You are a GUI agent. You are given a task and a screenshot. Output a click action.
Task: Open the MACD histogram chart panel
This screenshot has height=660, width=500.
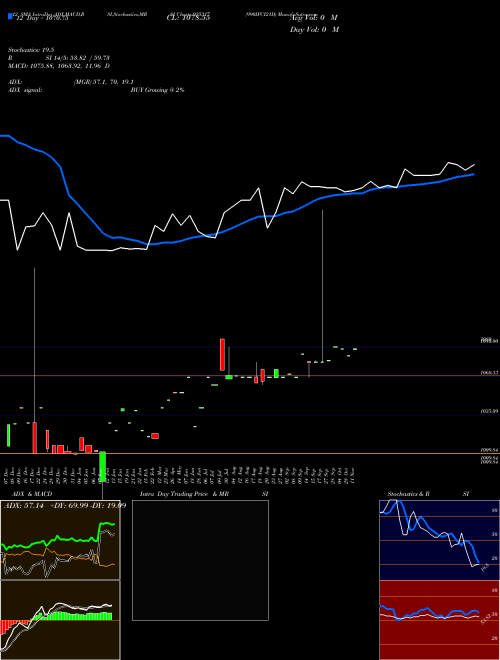(60, 620)
